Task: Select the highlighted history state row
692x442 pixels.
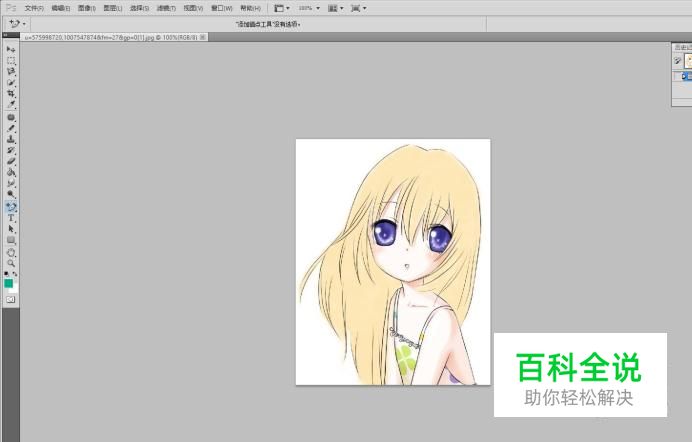Action: coord(683,76)
